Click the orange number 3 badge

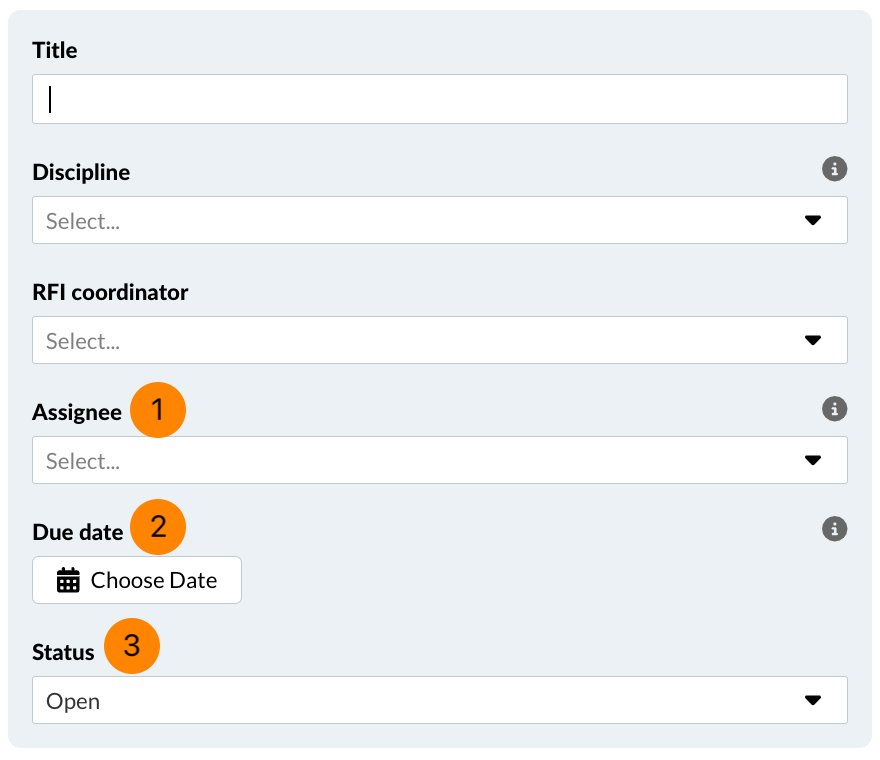click(132, 647)
